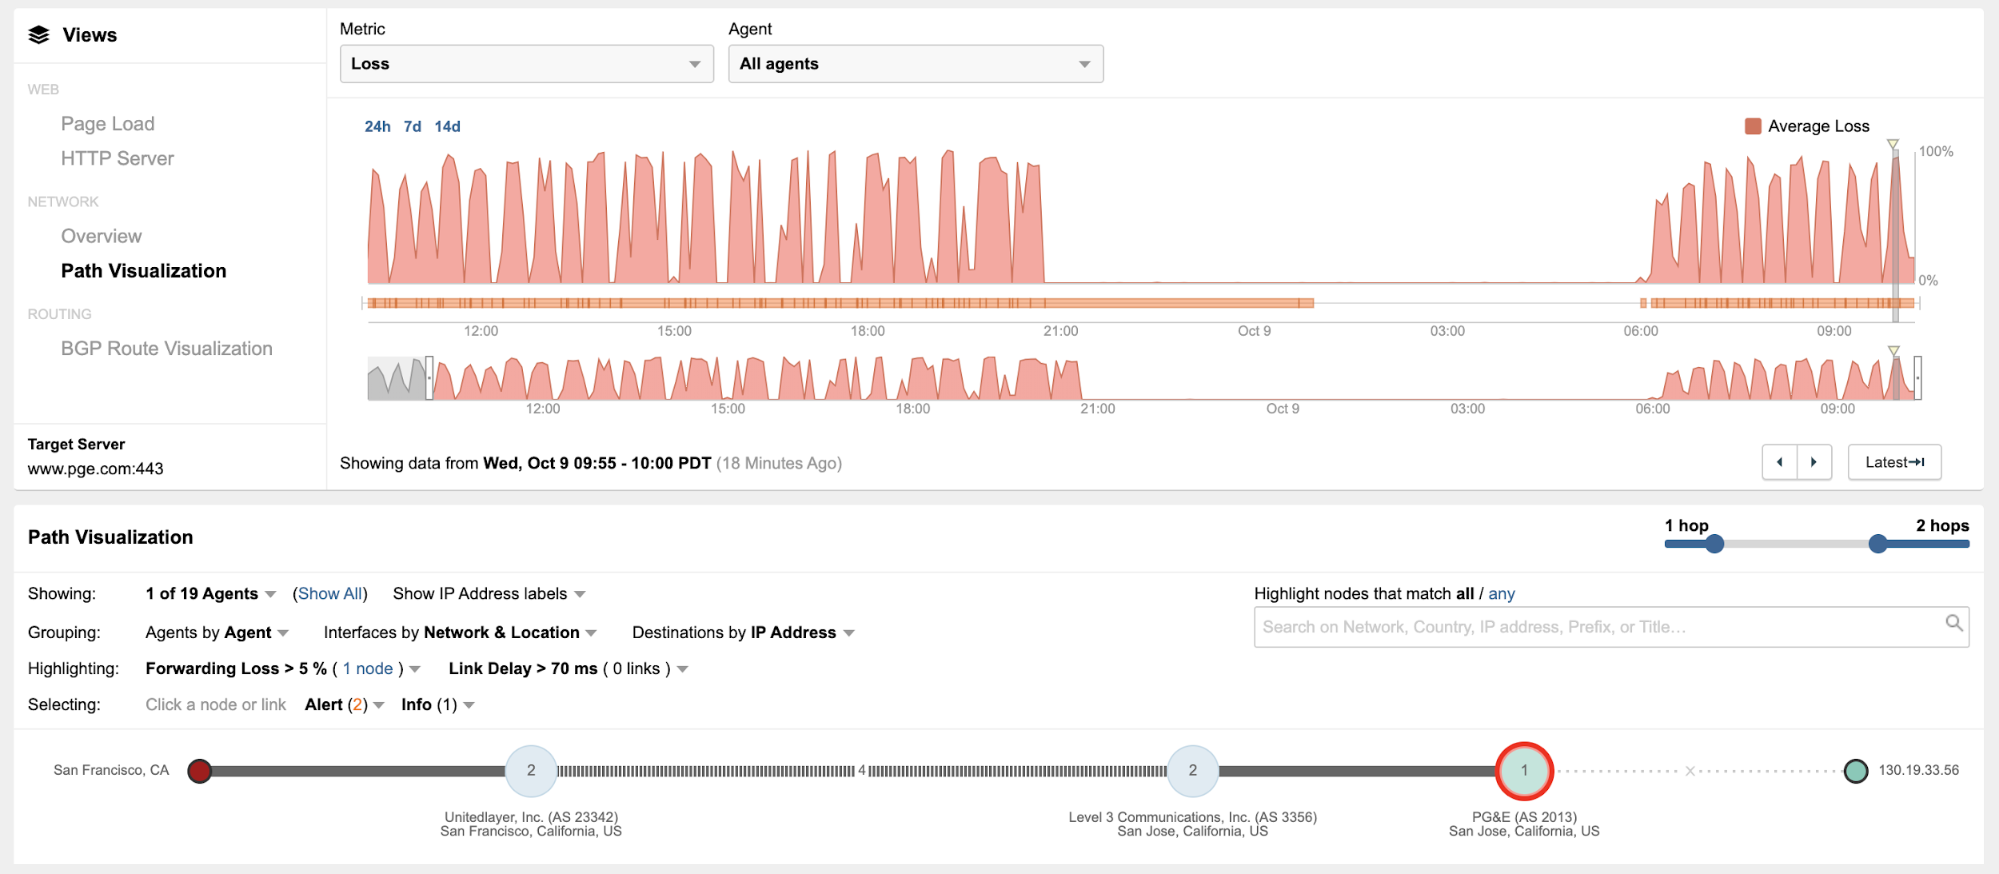Click the search magnifier icon
Viewport: 1999px width, 874px height.
click(1953, 624)
